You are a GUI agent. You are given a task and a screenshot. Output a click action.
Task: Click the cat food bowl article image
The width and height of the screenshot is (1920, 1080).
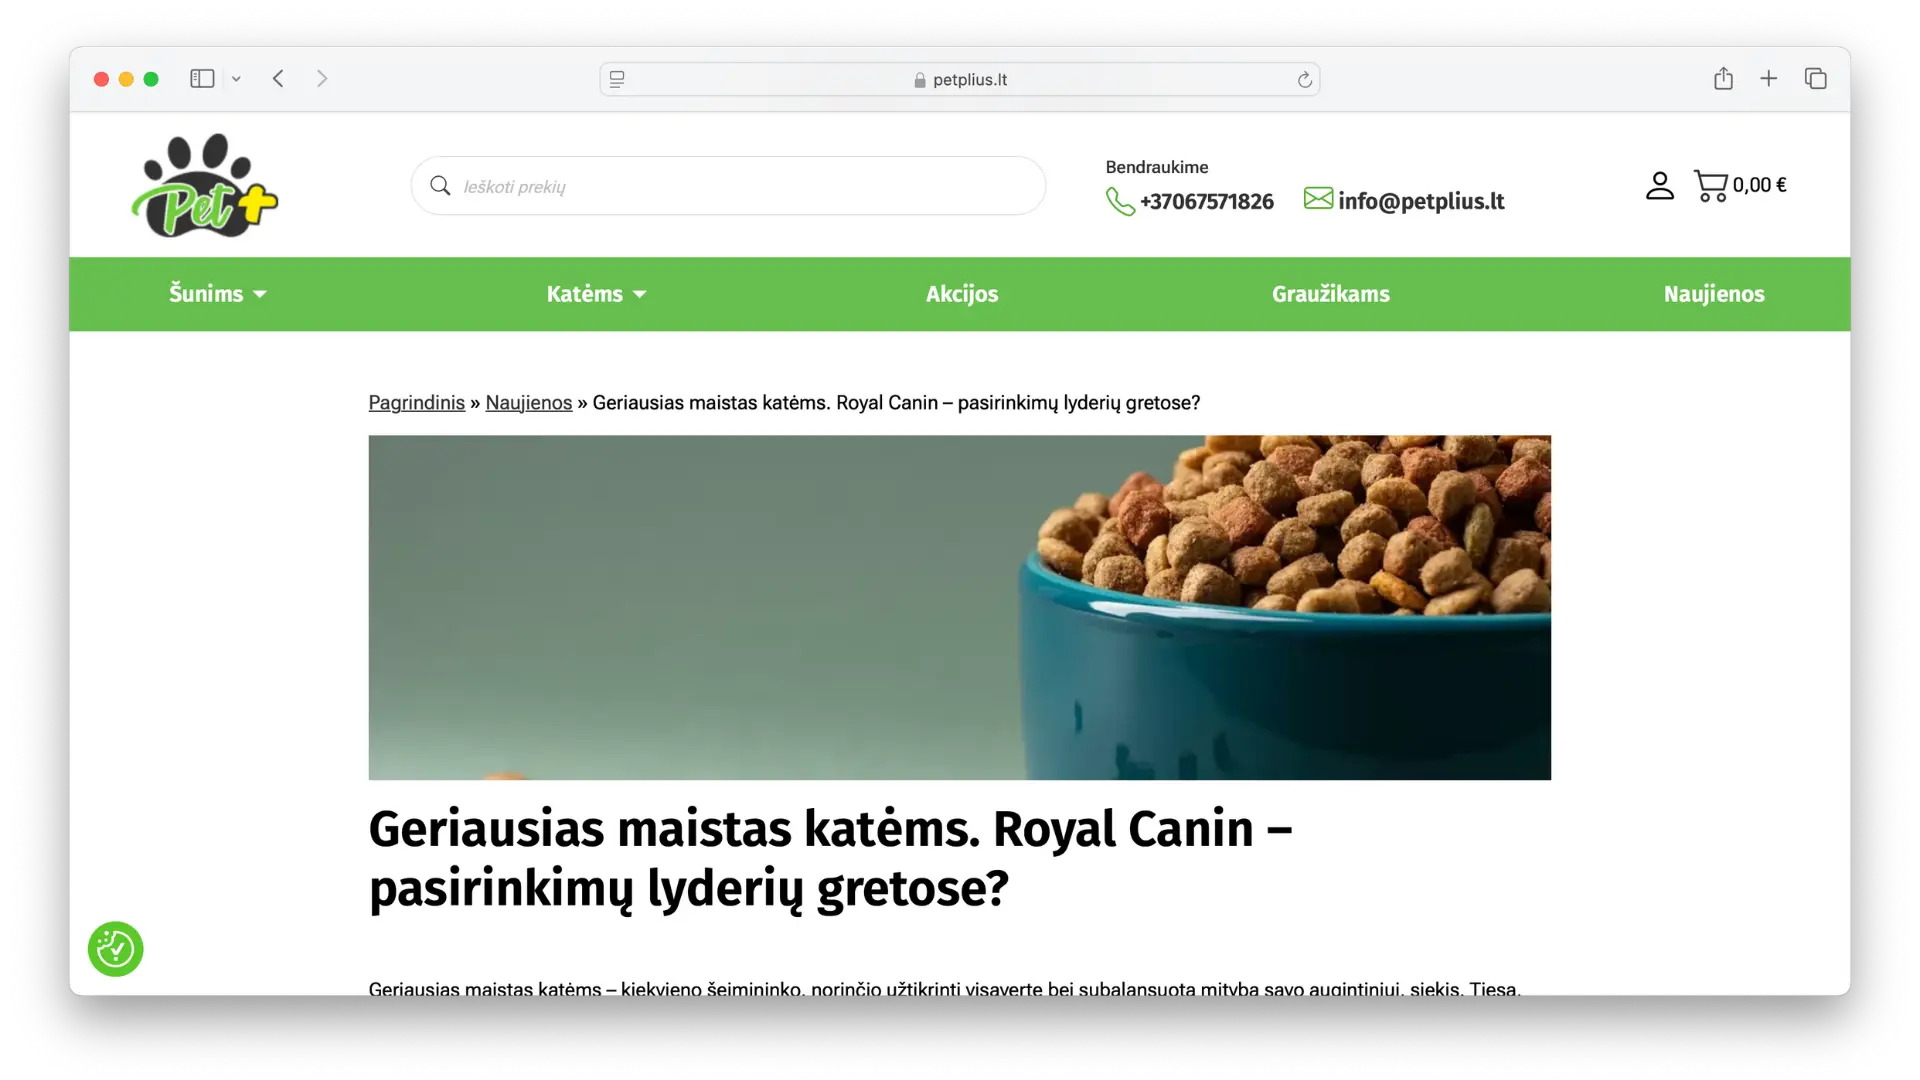click(960, 607)
